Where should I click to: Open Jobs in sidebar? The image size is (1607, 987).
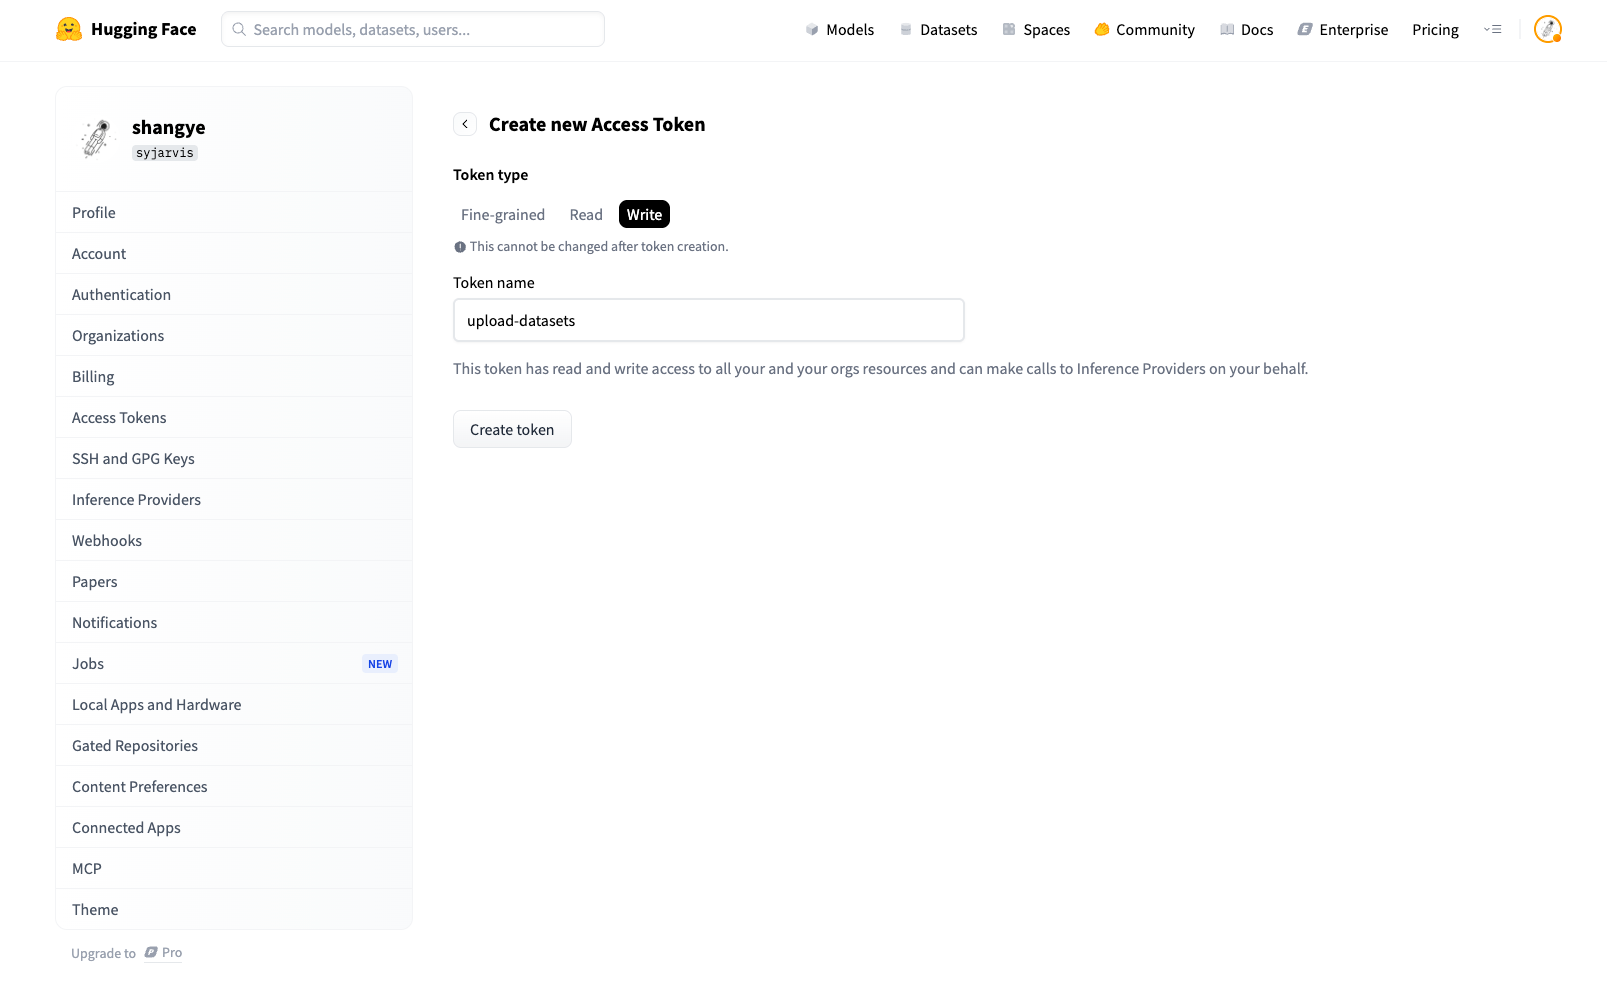(x=234, y=664)
